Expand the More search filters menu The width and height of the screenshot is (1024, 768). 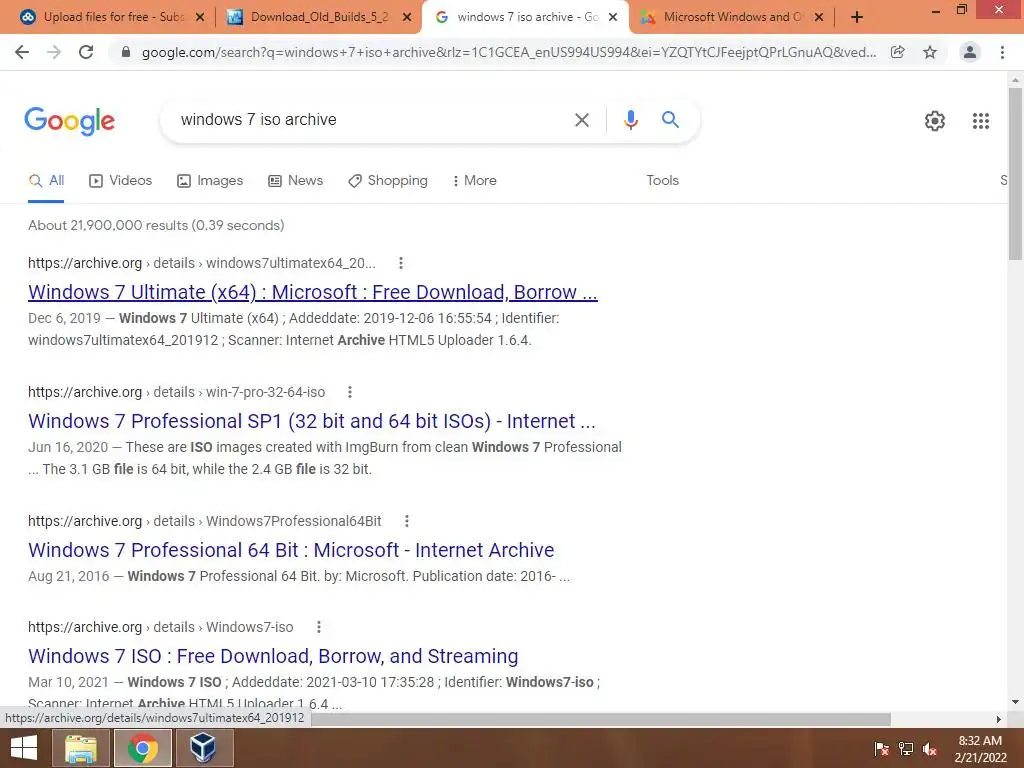(x=475, y=181)
